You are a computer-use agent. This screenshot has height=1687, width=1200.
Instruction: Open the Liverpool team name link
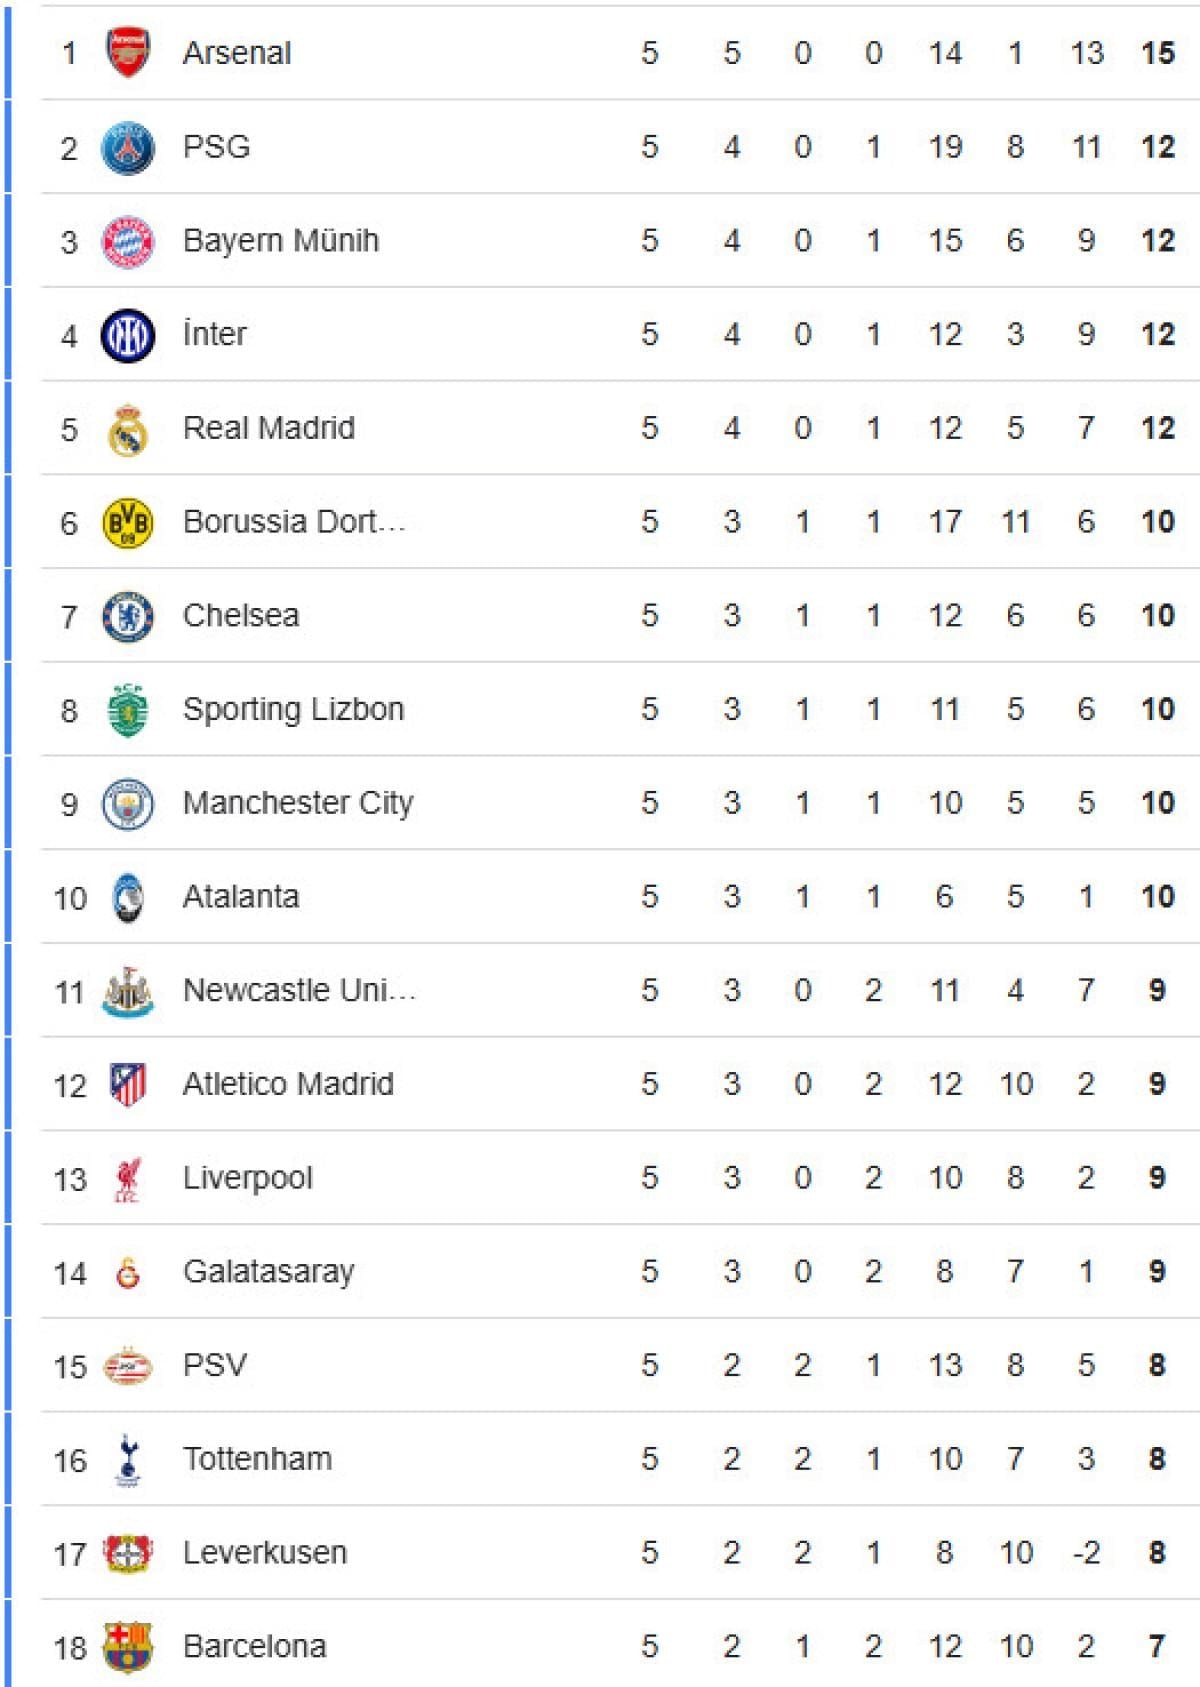[247, 1178]
